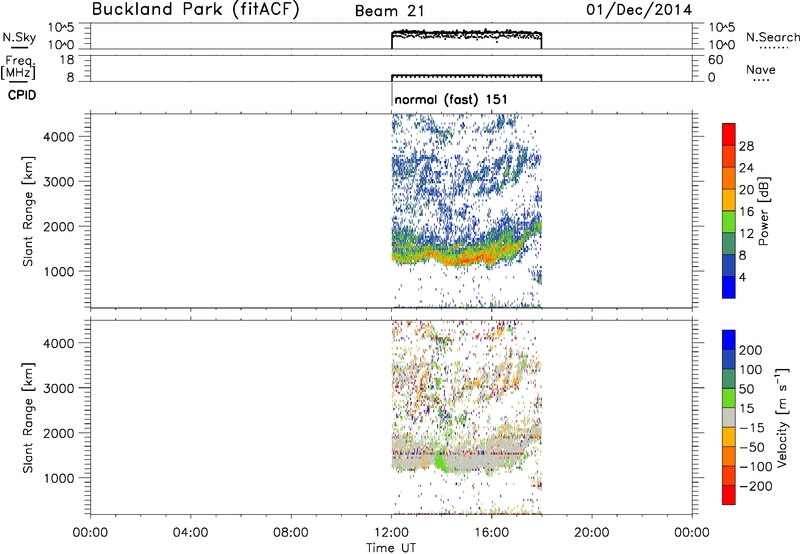Screen dimensions: 800x554
Task: Click the 4 value on Power colorbar
Action: [x=742, y=278]
